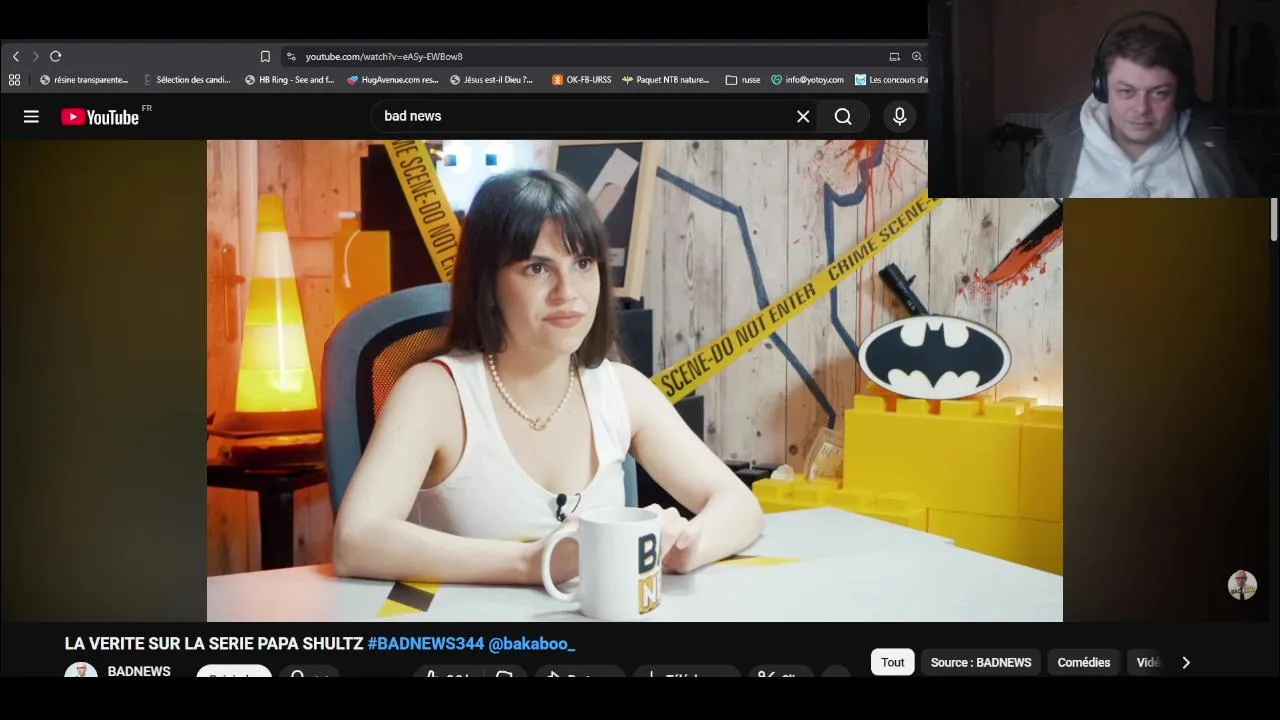The height and width of the screenshot is (720, 1280).
Task: Go to YouTube home via the logo
Action: pos(100,117)
